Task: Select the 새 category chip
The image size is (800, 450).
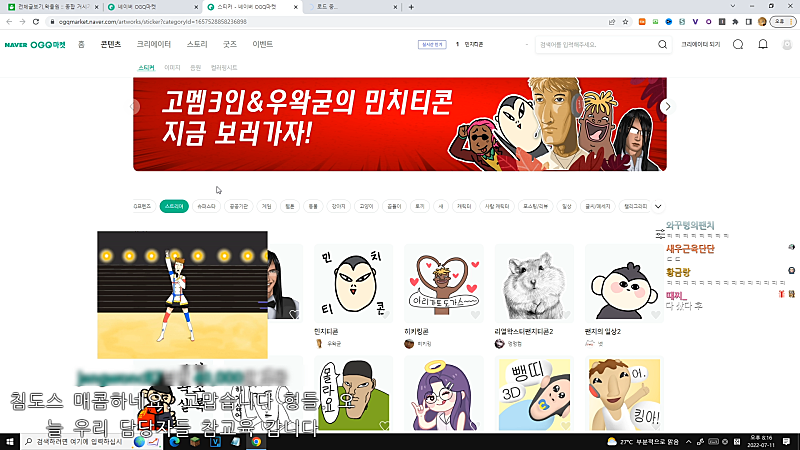Action: tap(441, 206)
